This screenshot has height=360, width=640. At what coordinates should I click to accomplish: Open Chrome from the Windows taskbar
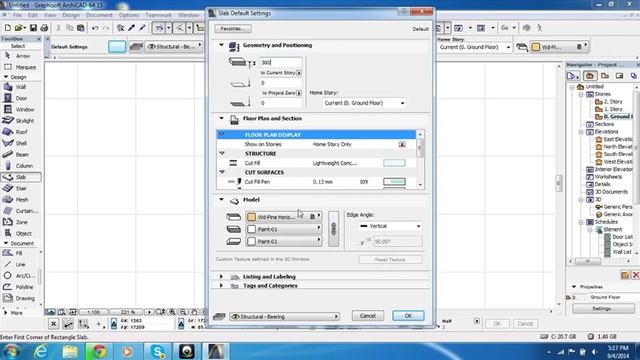coord(99,351)
